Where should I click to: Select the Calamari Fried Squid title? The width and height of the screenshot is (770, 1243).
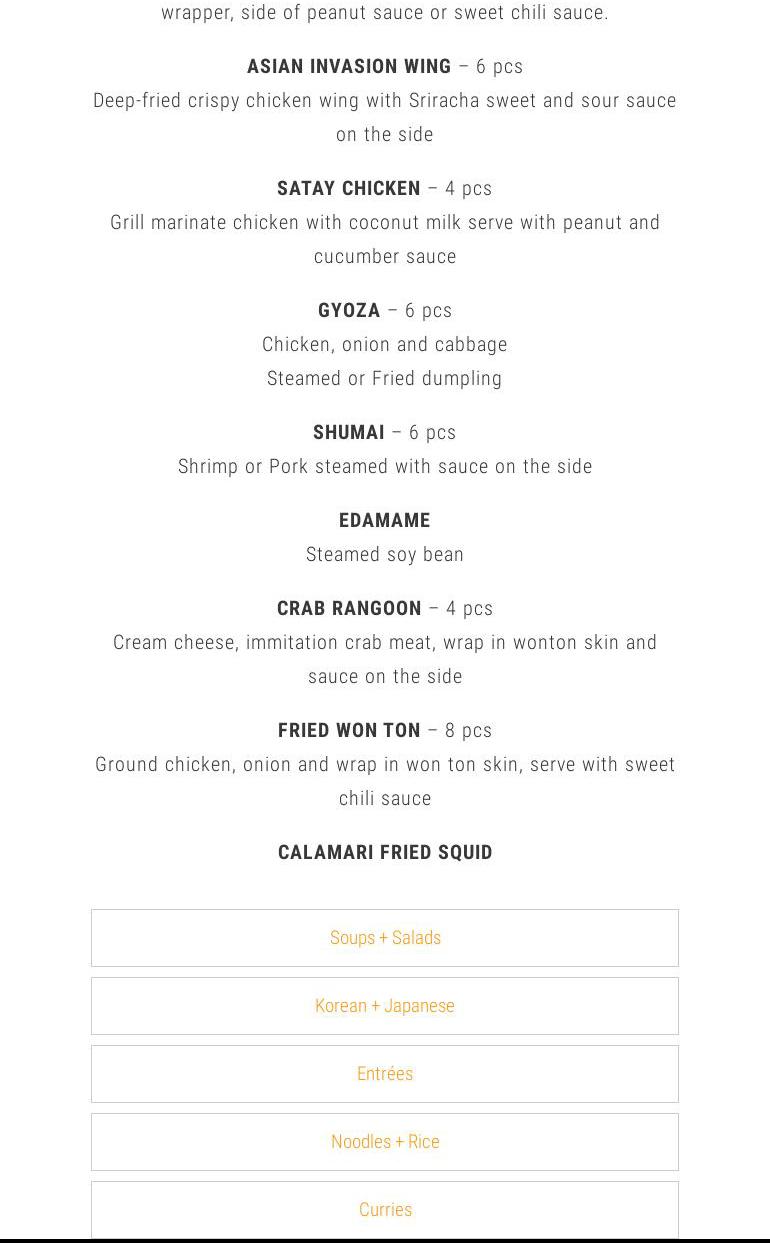coord(385,853)
